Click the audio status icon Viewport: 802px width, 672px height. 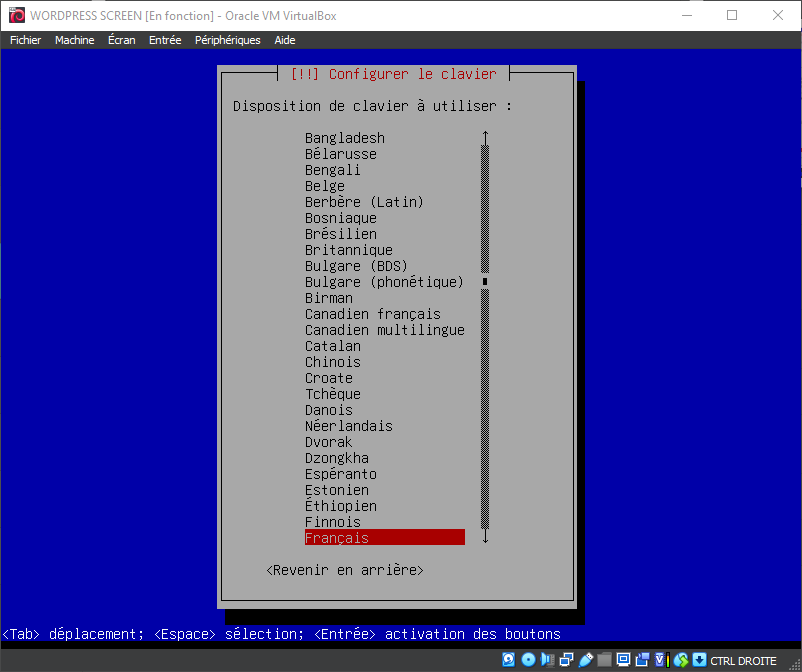547,660
